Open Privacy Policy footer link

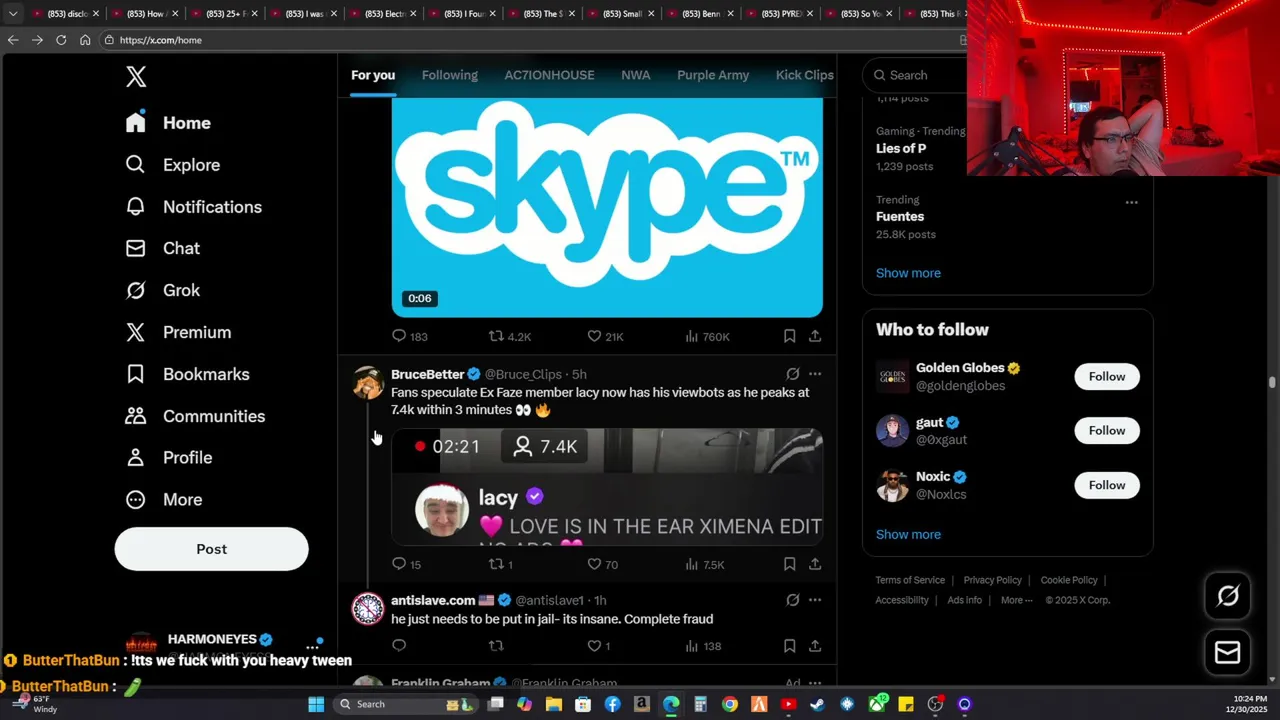(x=992, y=580)
